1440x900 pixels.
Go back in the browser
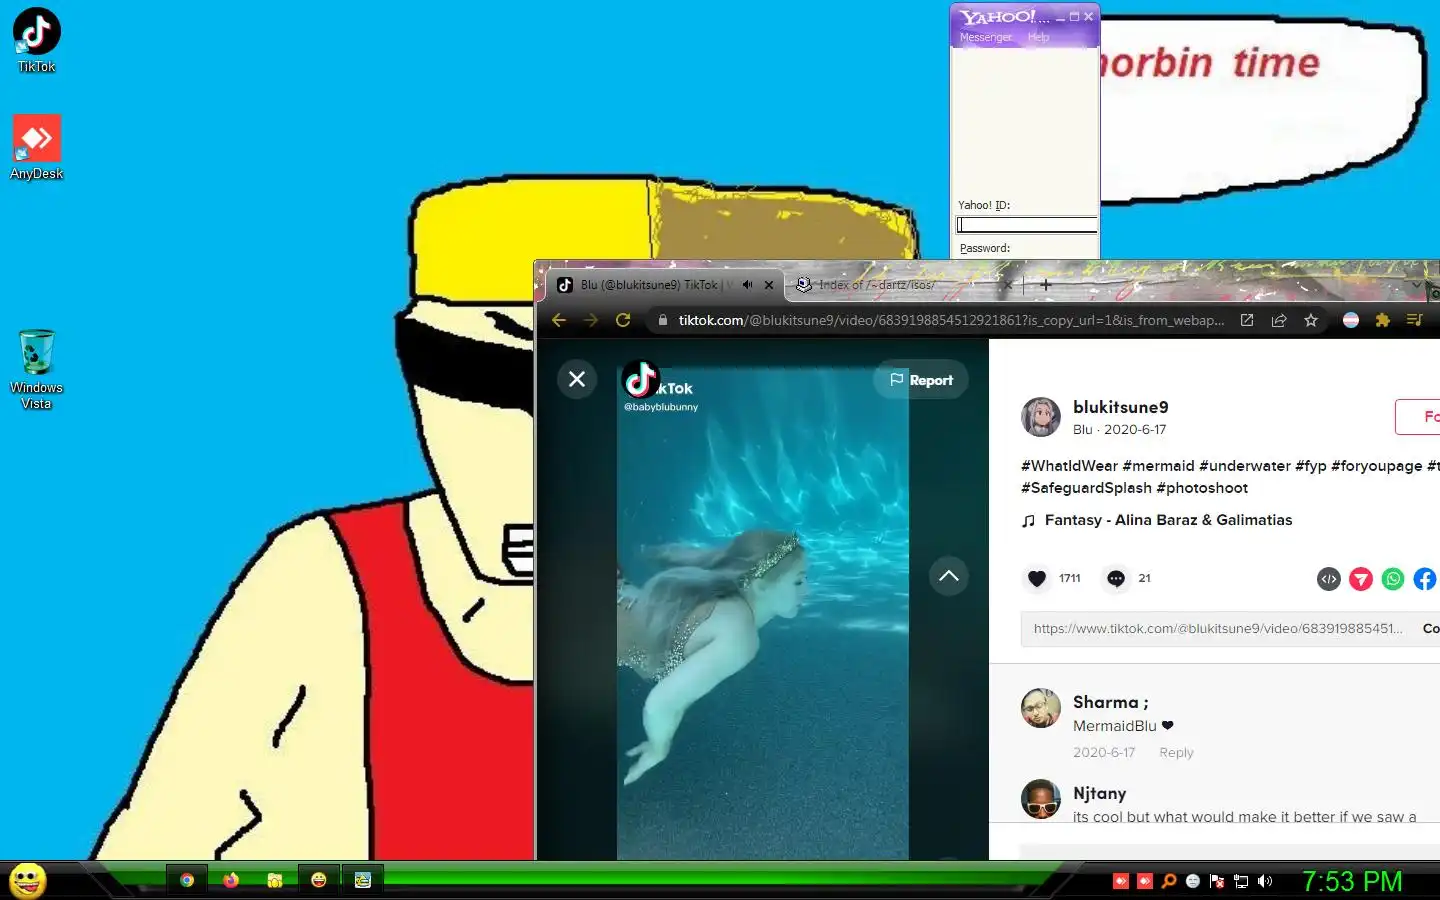click(x=559, y=320)
